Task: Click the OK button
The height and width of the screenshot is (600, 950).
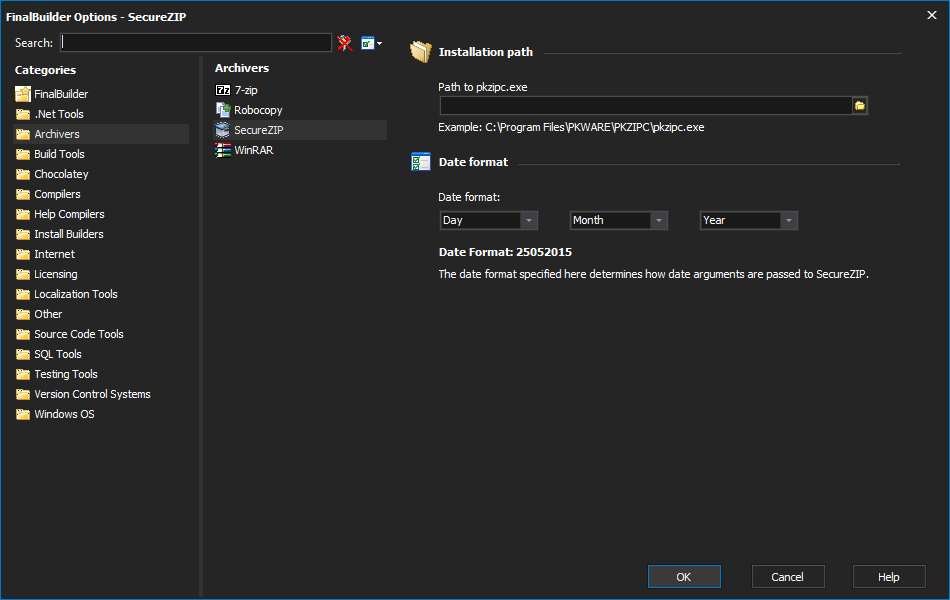Action: [684, 576]
